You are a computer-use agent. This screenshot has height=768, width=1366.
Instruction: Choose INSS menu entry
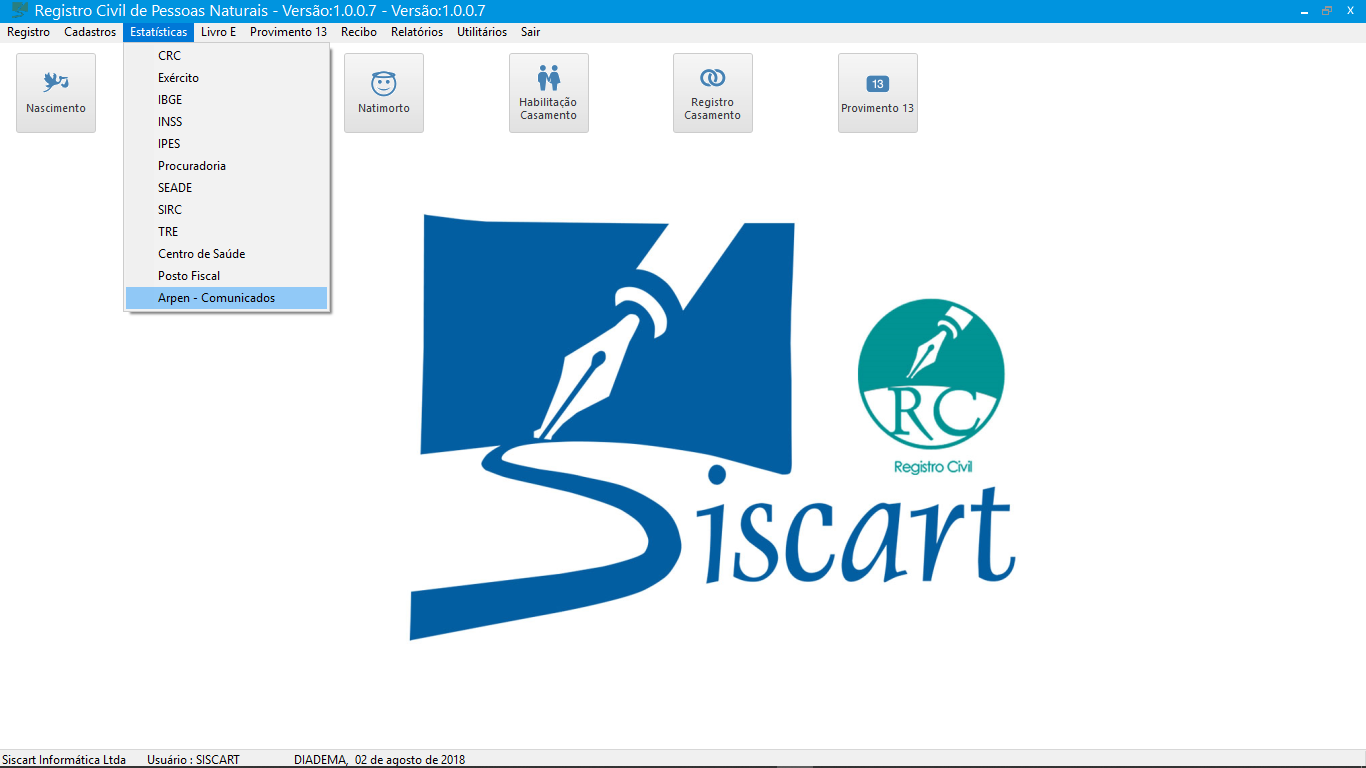click(x=226, y=122)
